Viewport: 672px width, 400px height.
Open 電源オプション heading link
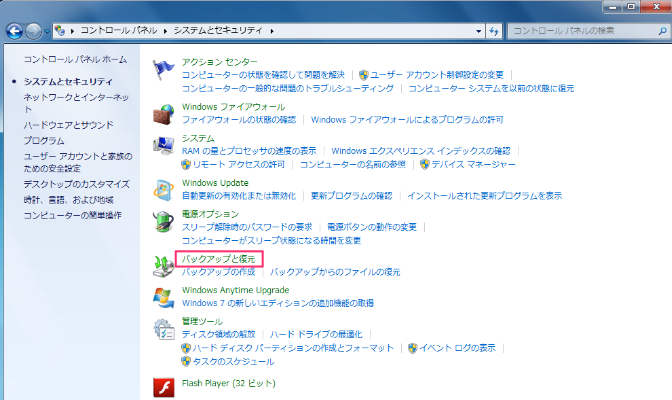point(210,214)
